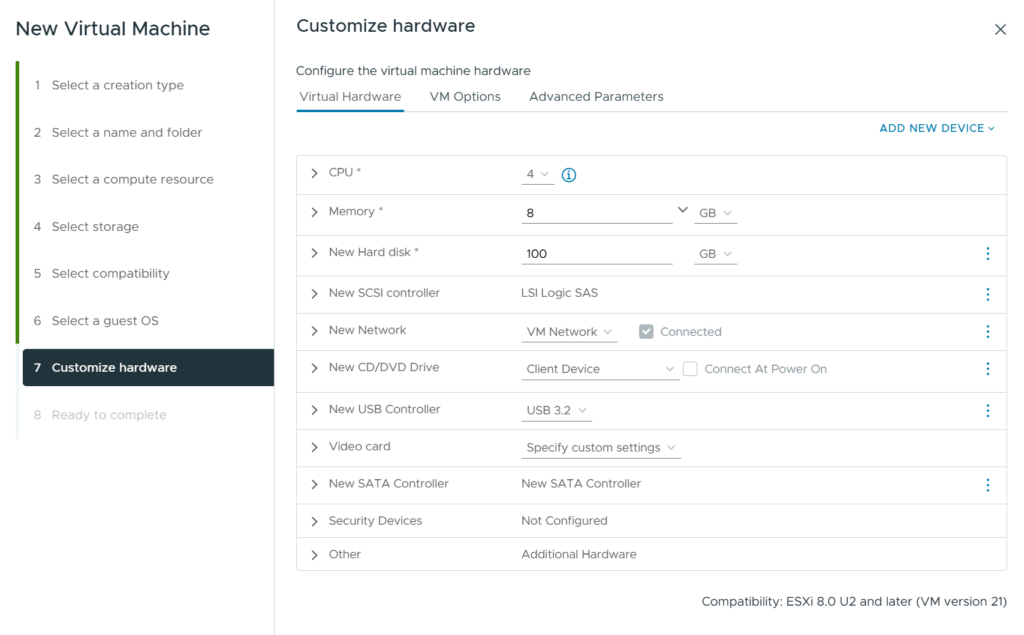Click ADD NEW DEVICE button

coord(937,128)
